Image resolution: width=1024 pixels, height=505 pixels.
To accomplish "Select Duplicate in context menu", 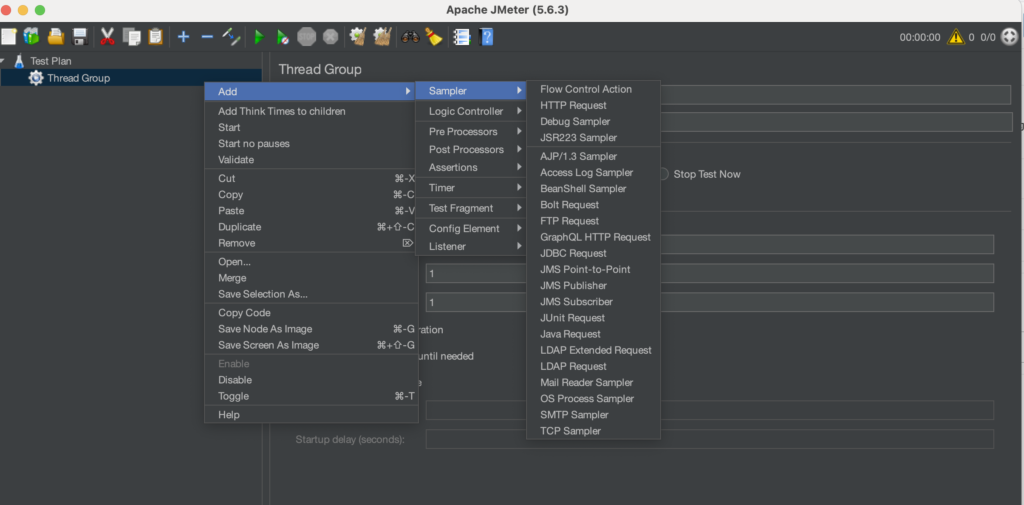I will 311,227.
